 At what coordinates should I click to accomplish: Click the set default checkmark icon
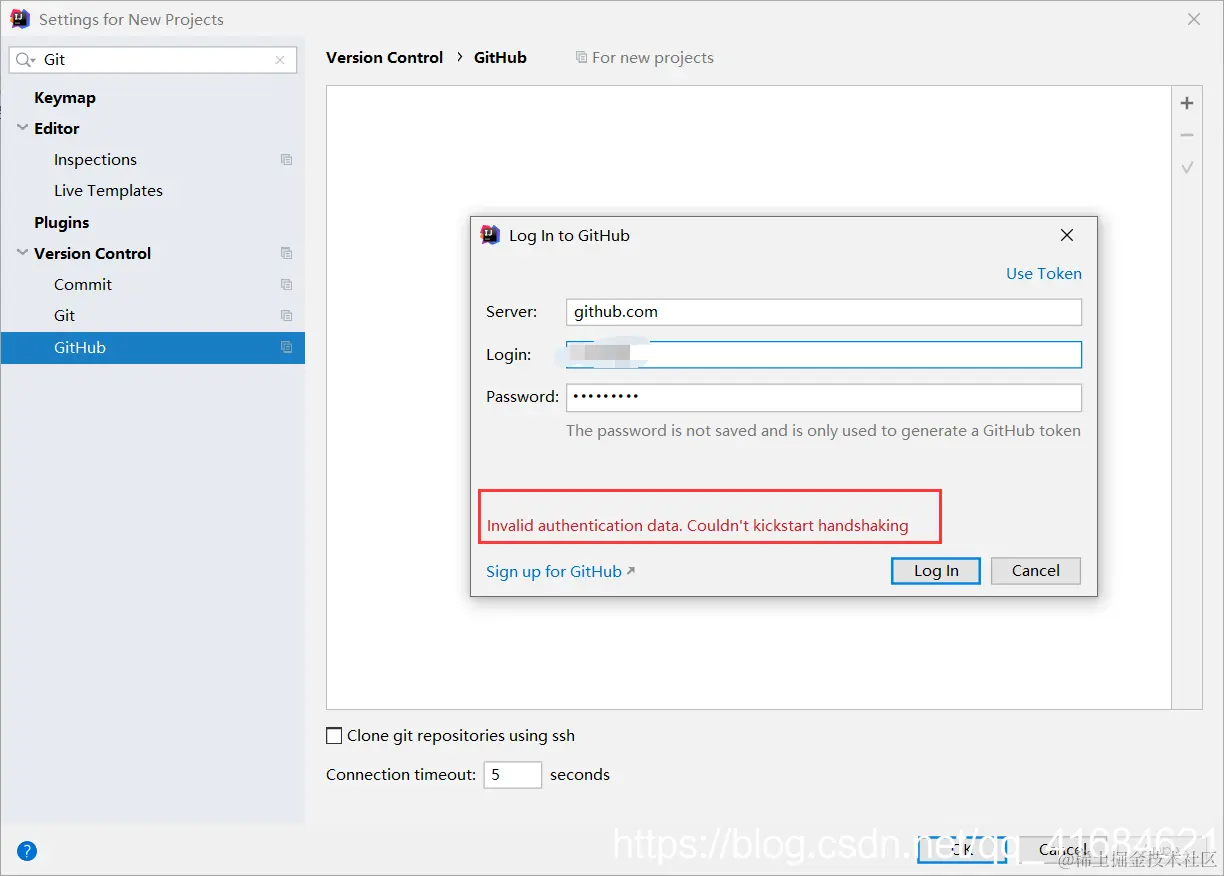(x=1187, y=168)
